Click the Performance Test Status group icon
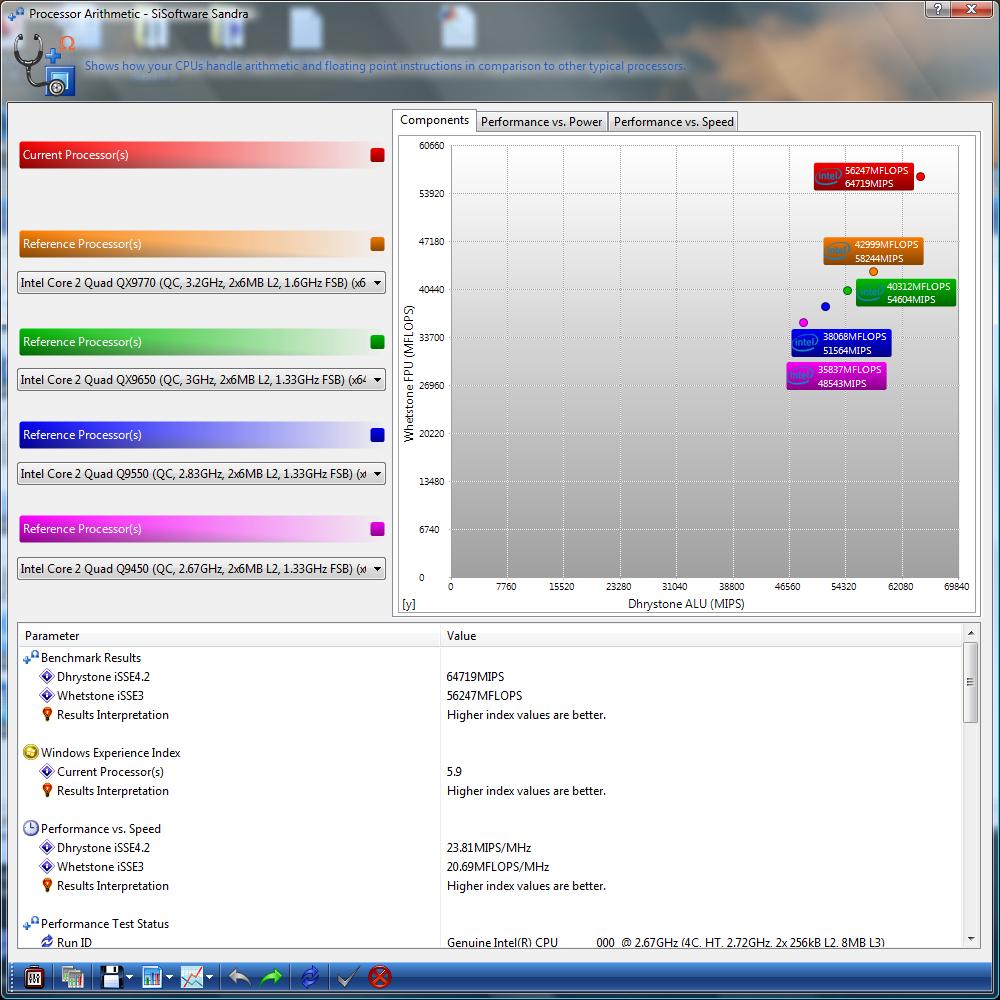Screen dimensions: 1000x1000 tap(31, 923)
